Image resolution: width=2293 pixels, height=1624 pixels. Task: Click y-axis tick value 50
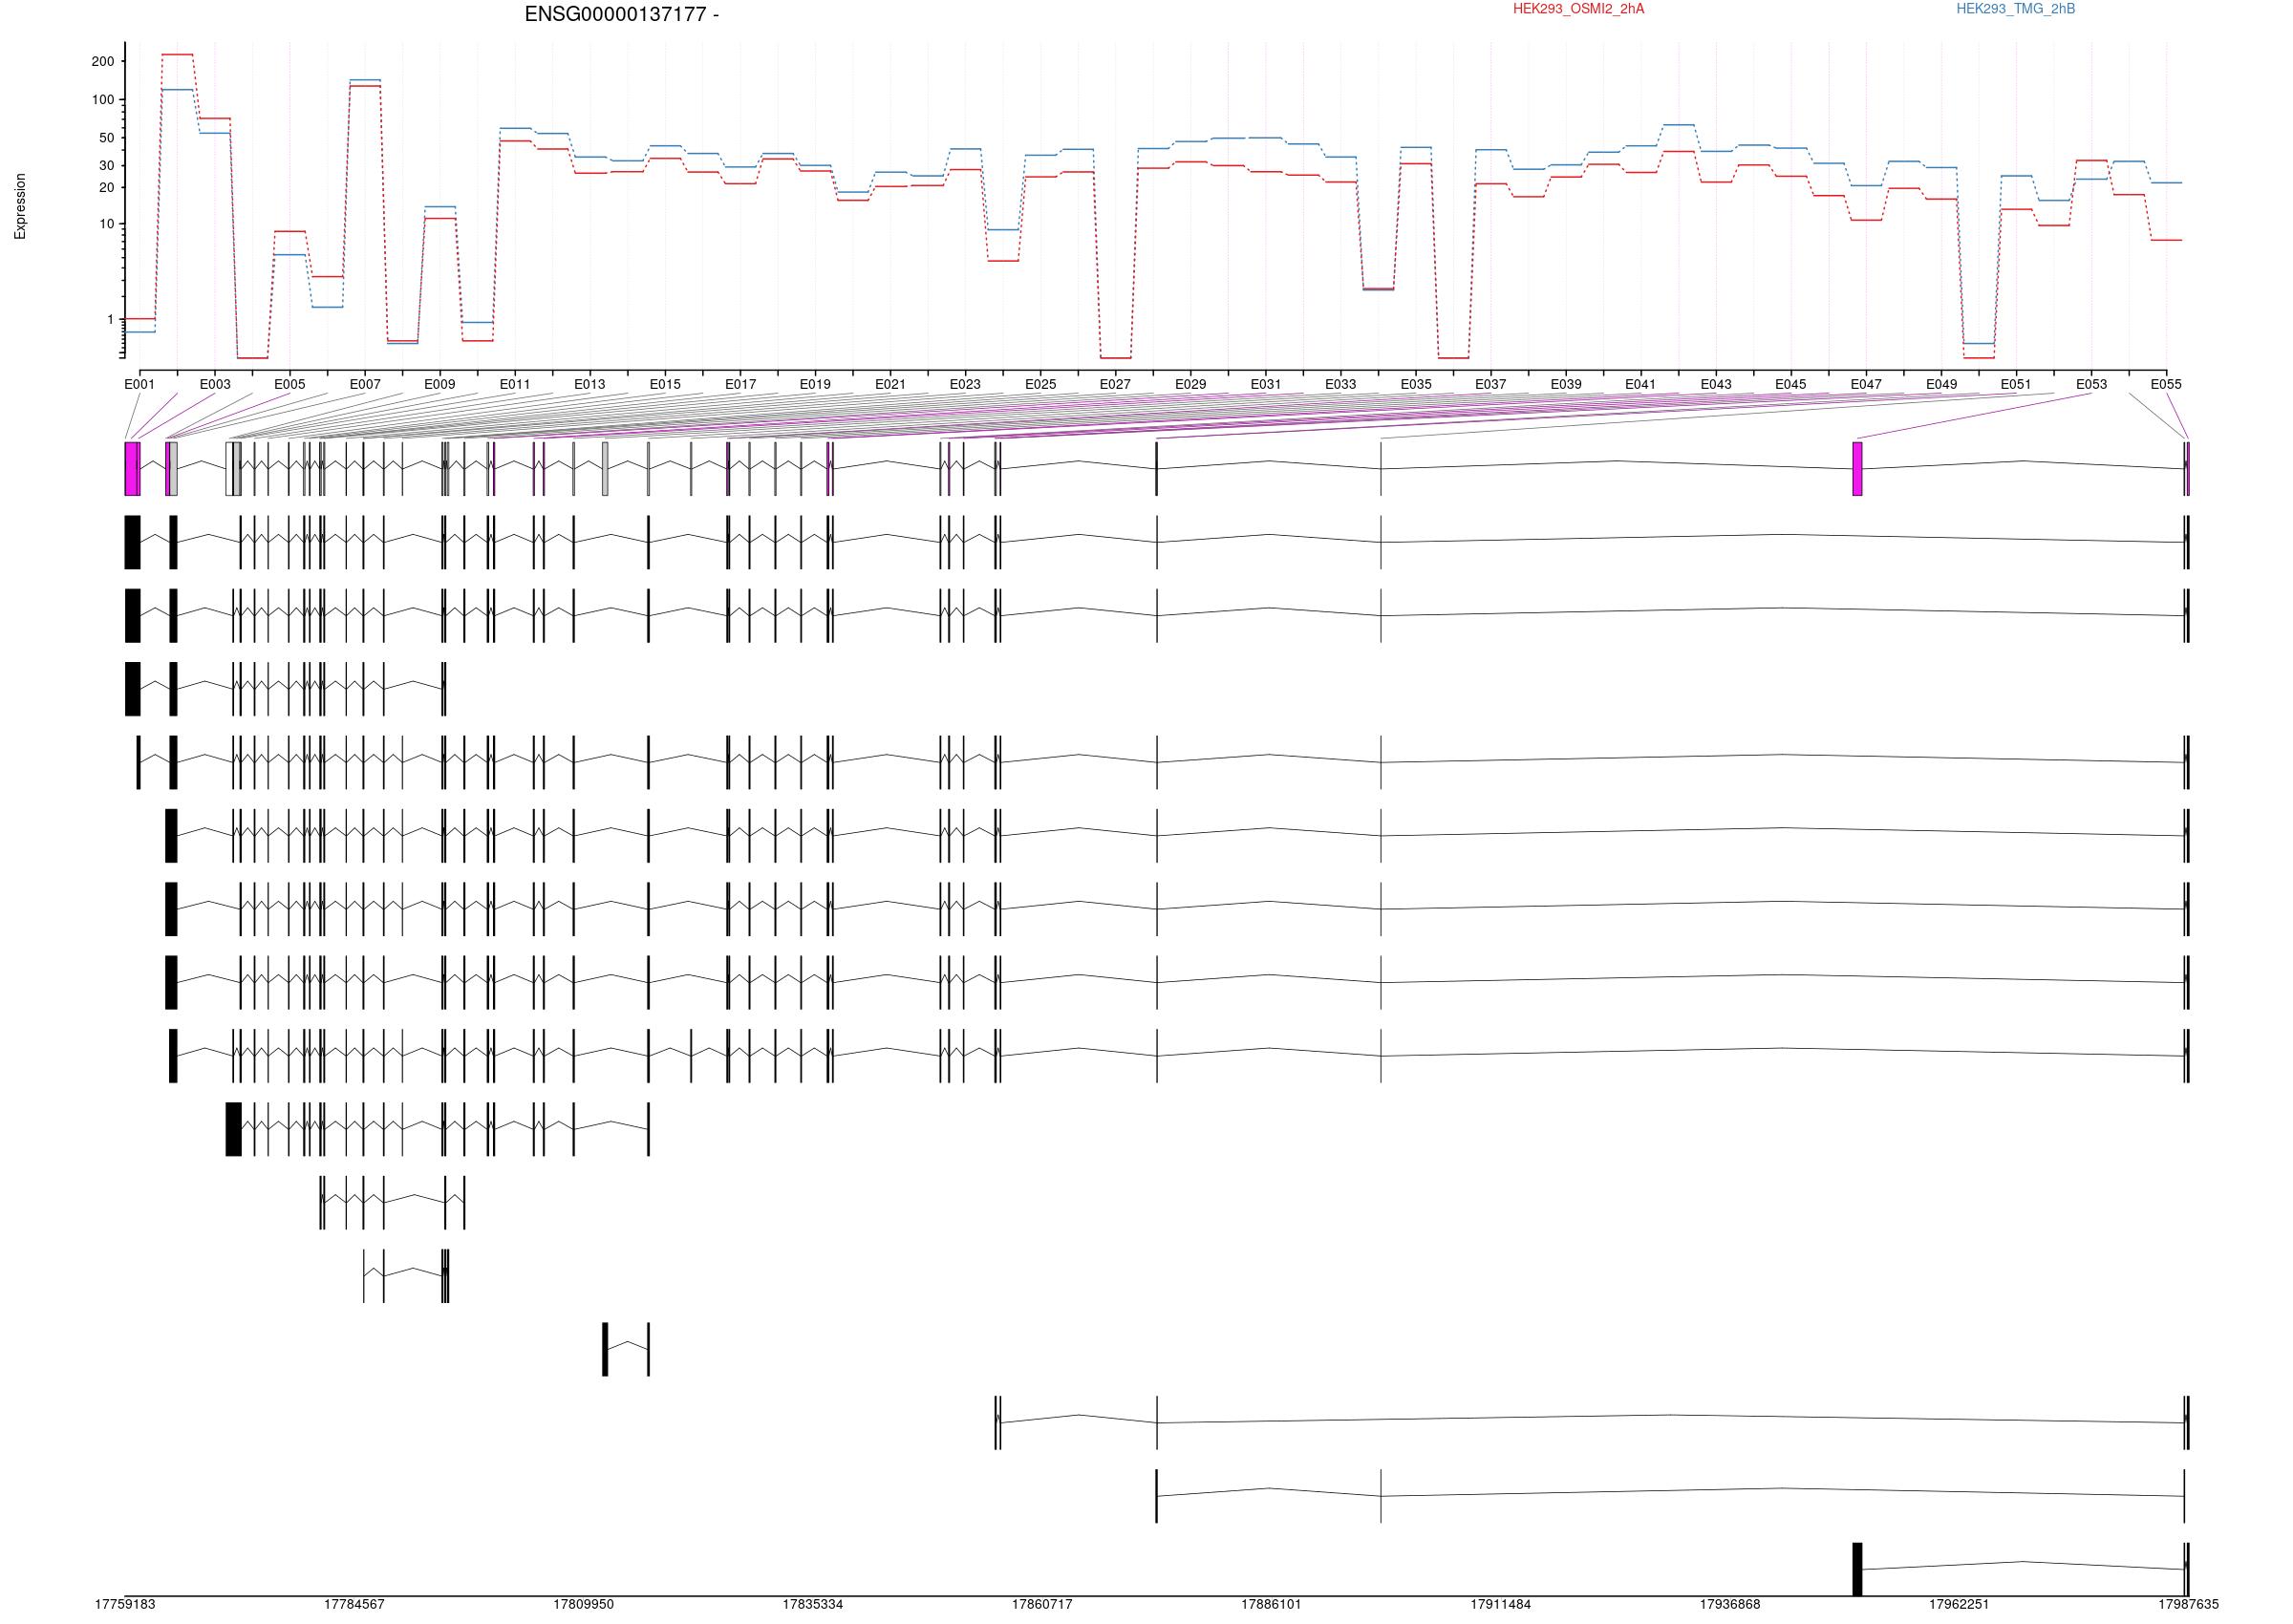pyautogui.click(x=107, y=138)
